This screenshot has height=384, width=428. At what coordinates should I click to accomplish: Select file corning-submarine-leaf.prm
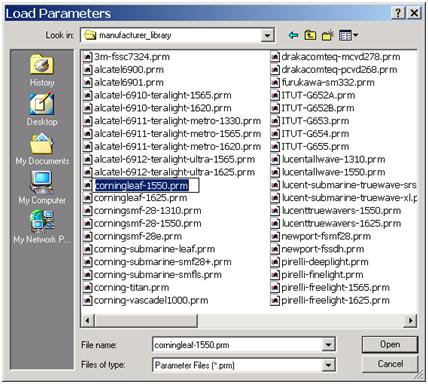click(x=154, y=249)
